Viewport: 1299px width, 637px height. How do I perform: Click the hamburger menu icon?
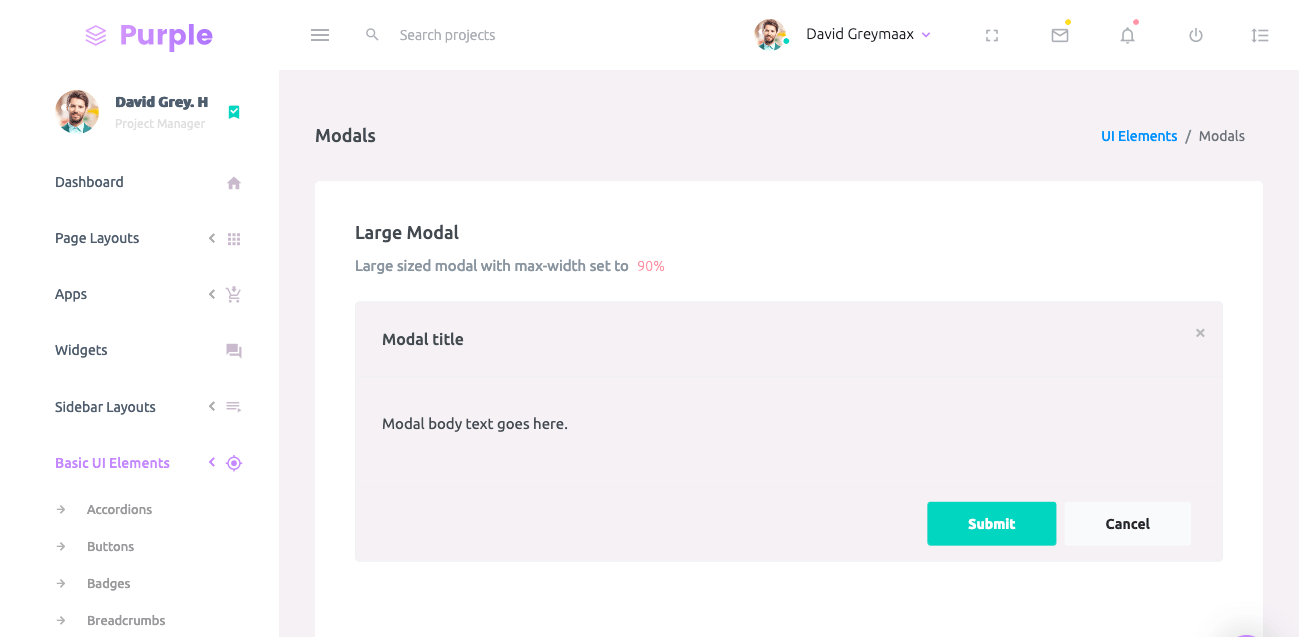click(x=320, y=35)
